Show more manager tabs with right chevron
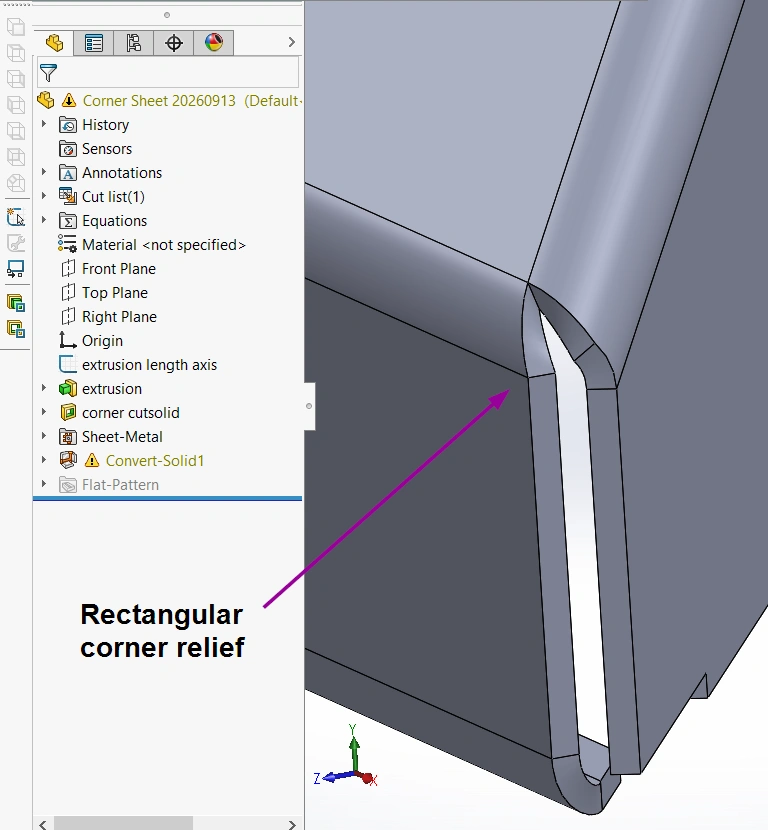Image resolution: width=768 pixels, height=830 pixels. pos(292,42)
